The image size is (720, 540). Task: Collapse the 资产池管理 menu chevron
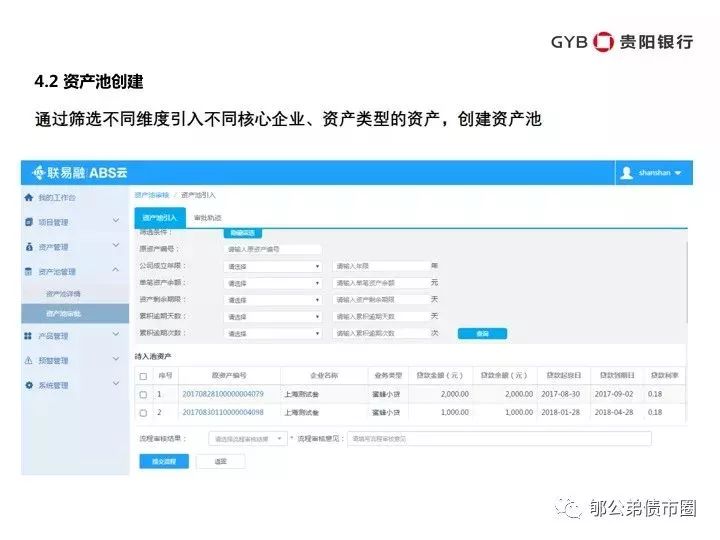115,271
